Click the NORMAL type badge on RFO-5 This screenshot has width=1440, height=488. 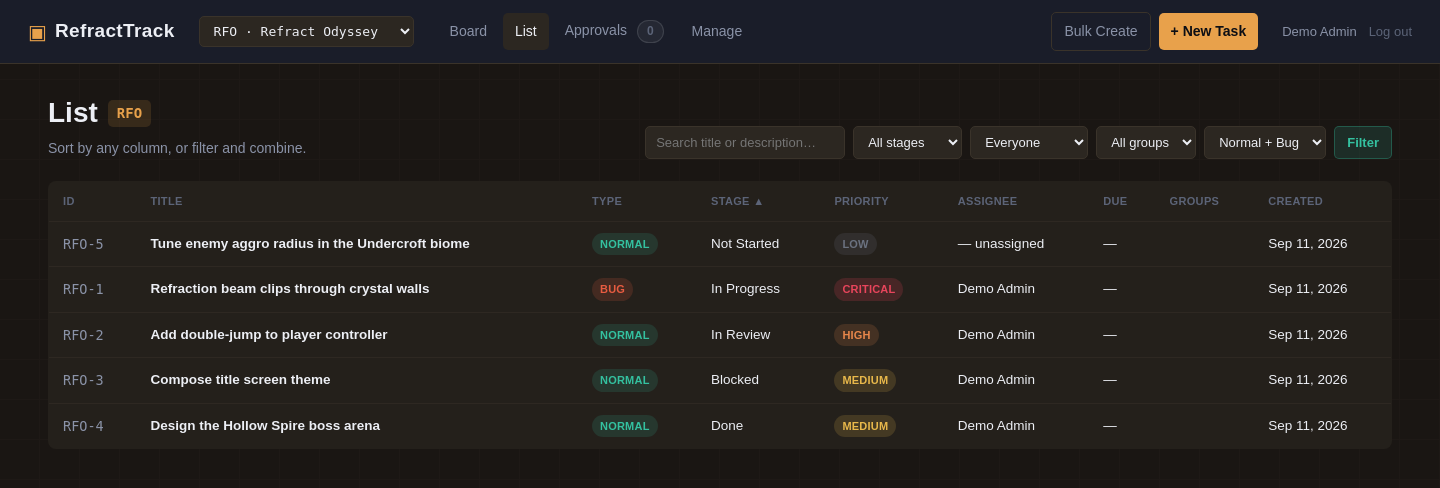[625, 244]
